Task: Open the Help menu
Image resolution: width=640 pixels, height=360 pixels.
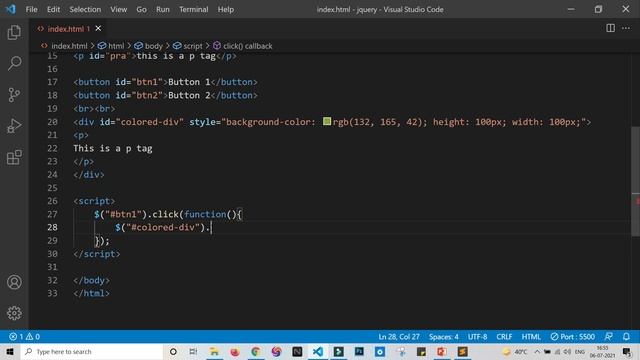Action: click(225, 9)
